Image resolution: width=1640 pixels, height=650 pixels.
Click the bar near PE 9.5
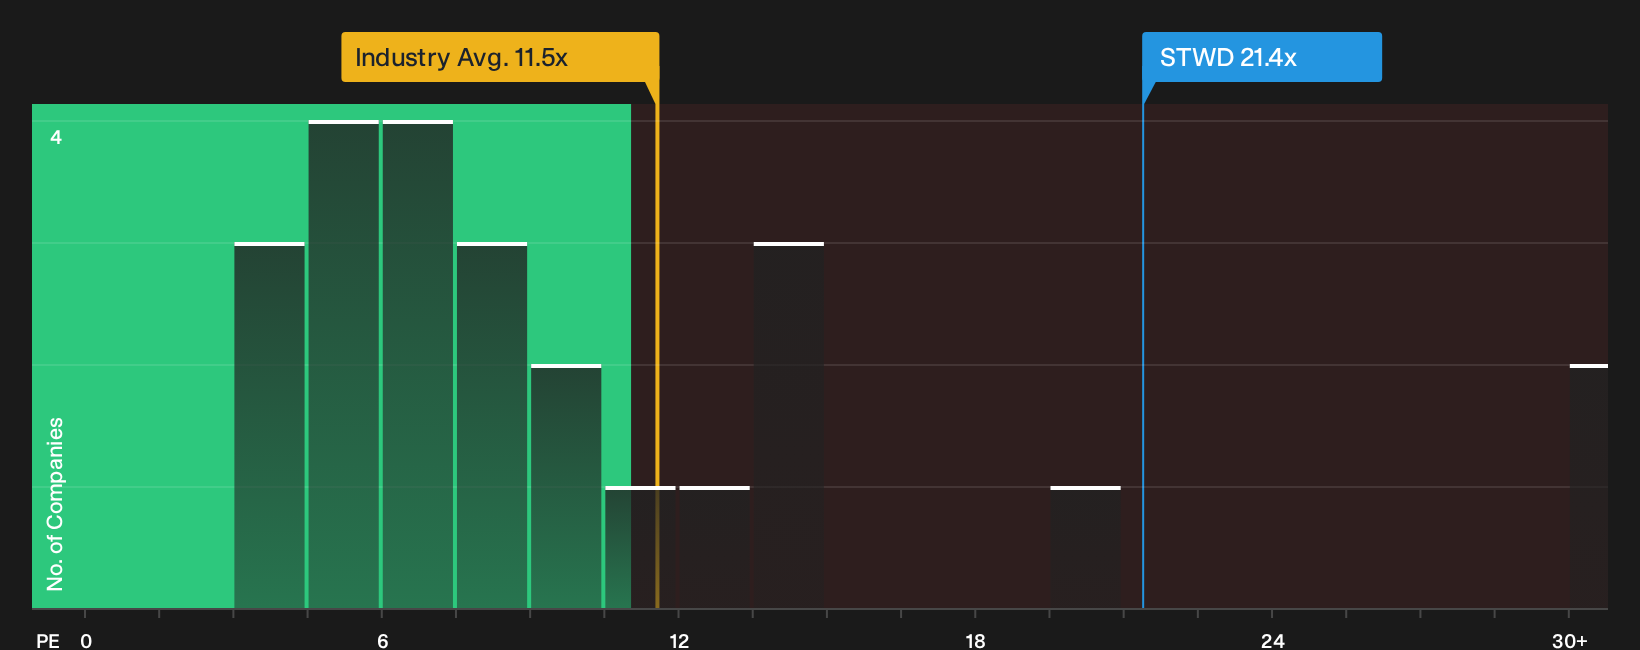tap(566, 486)
